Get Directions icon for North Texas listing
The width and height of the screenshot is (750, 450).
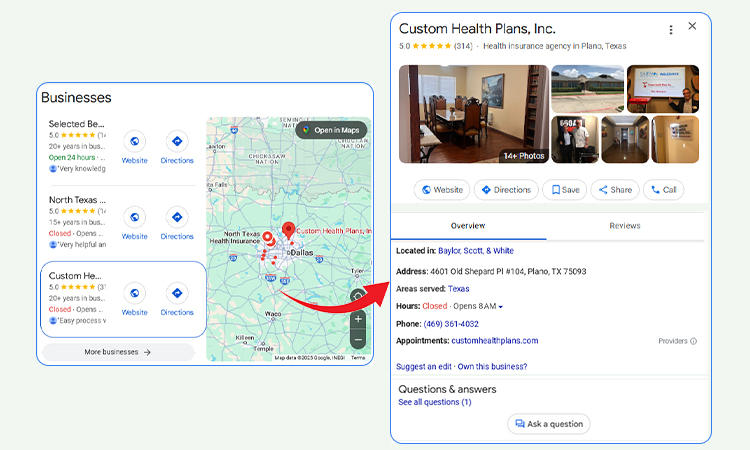[177, 217]
